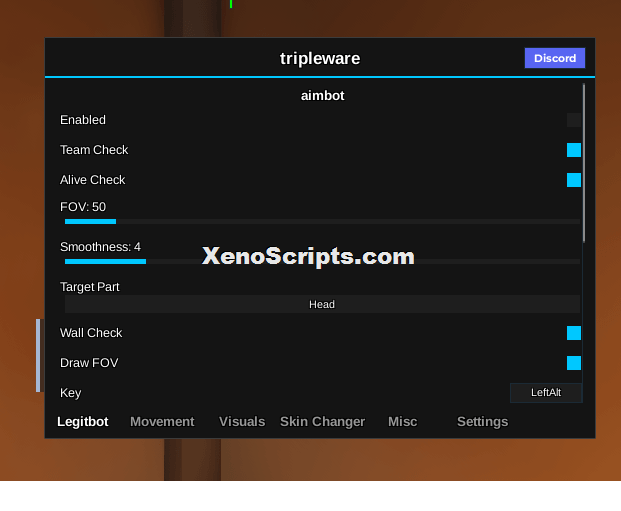Viewport: 621px width, 511px height.
Task: Toggle the Wall Check option
Action: [x=573, y=333]
